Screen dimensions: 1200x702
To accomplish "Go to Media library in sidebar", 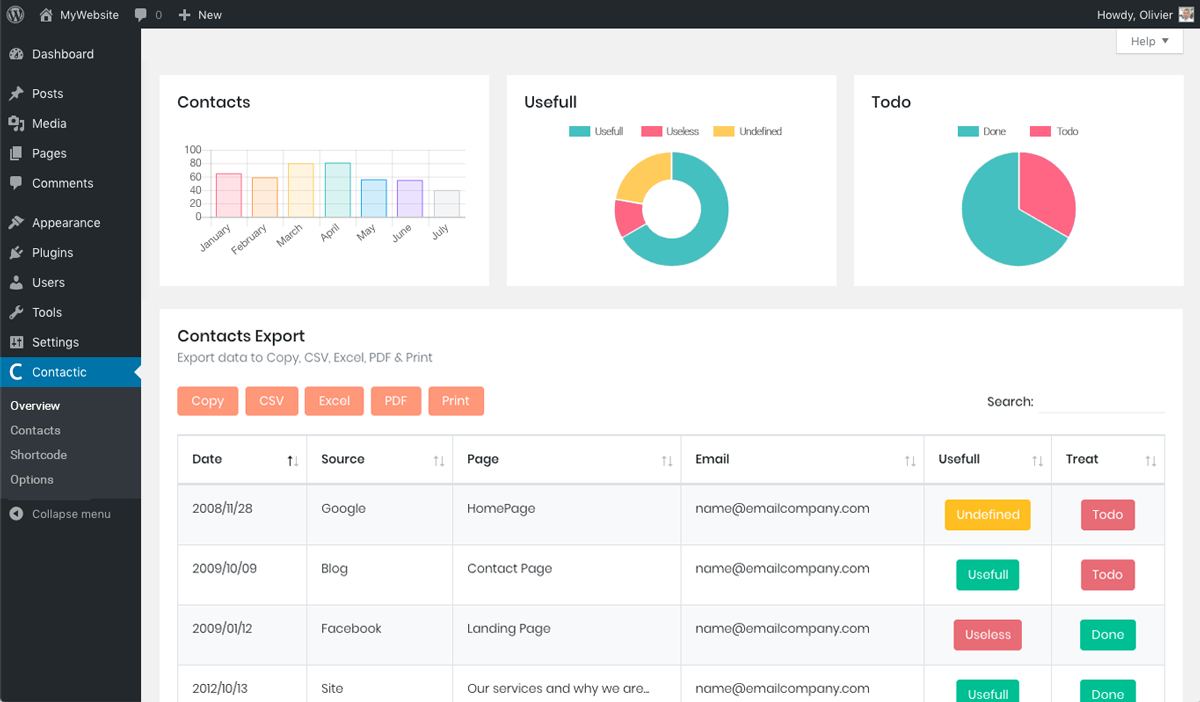I will click(49, 124).
